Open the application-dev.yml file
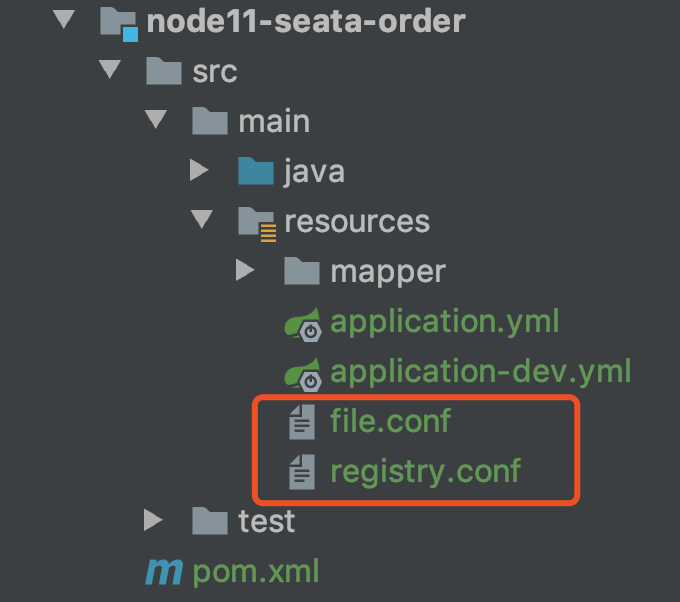This screenshot has width=680, height=602. point(481,372)
